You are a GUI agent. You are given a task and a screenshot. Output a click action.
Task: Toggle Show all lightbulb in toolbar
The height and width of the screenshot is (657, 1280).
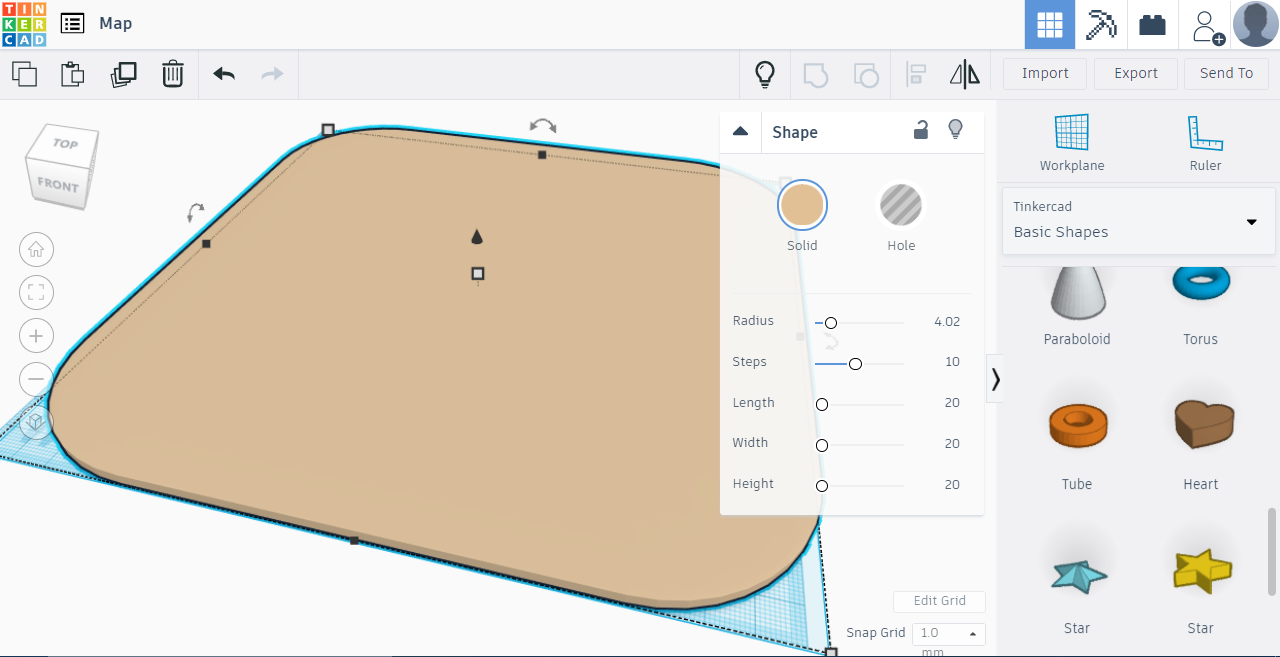click(765, 74)
